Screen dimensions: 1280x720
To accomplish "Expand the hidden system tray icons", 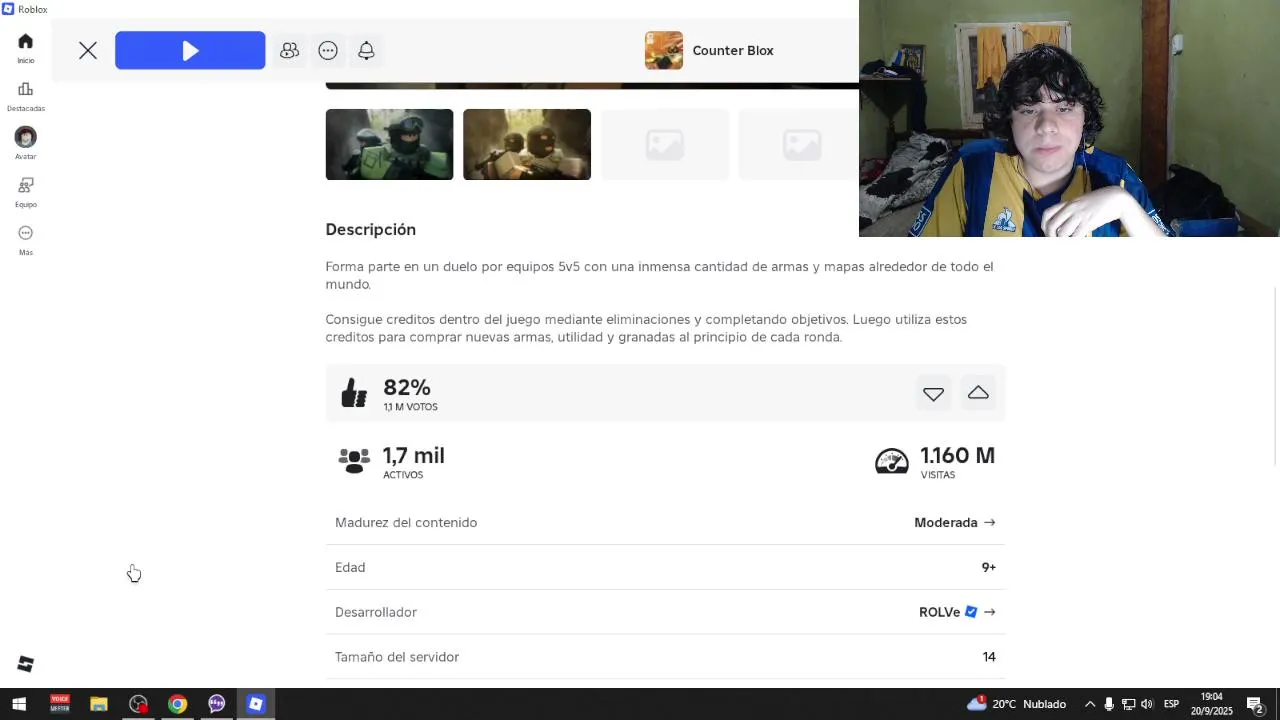I will [1090, 704].
